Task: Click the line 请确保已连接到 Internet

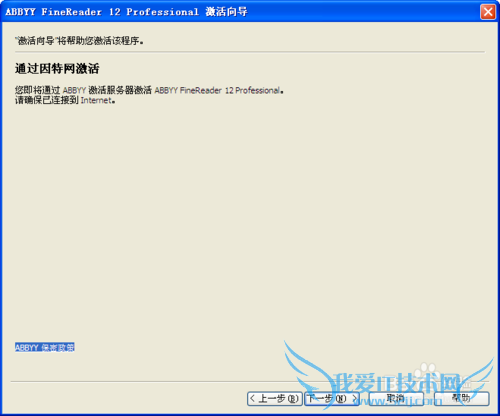Action: (65, 100)
